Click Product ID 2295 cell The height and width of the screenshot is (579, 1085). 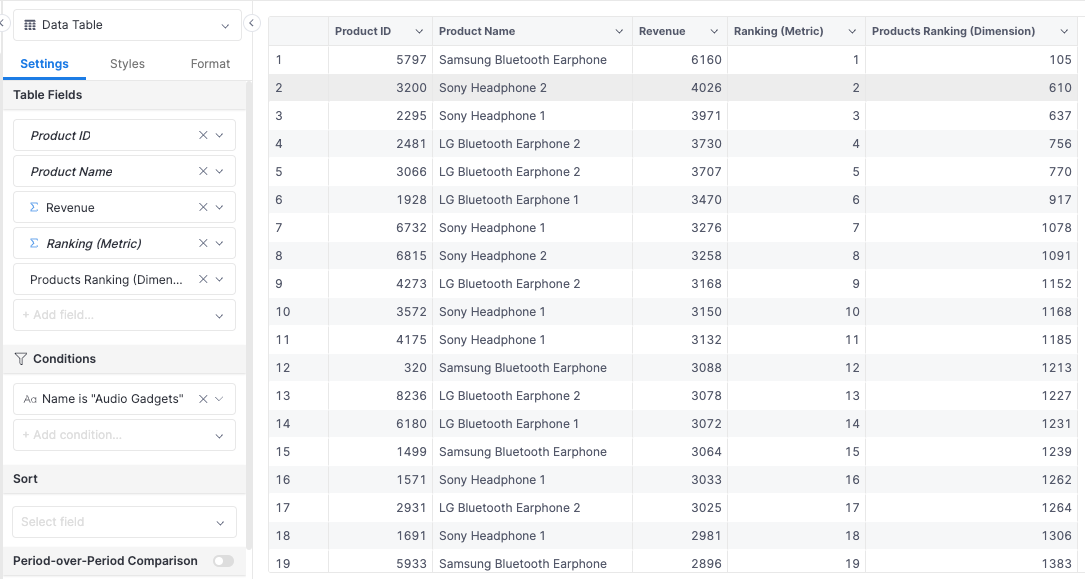point(381,116)
